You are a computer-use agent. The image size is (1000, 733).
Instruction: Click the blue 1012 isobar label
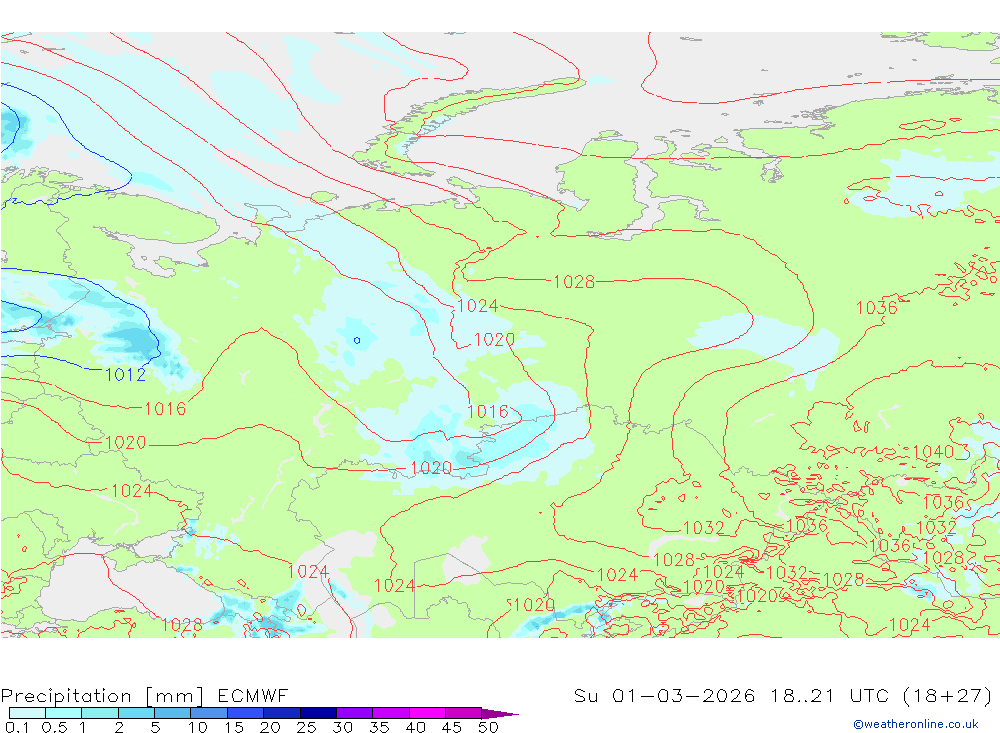pos(126,374)
